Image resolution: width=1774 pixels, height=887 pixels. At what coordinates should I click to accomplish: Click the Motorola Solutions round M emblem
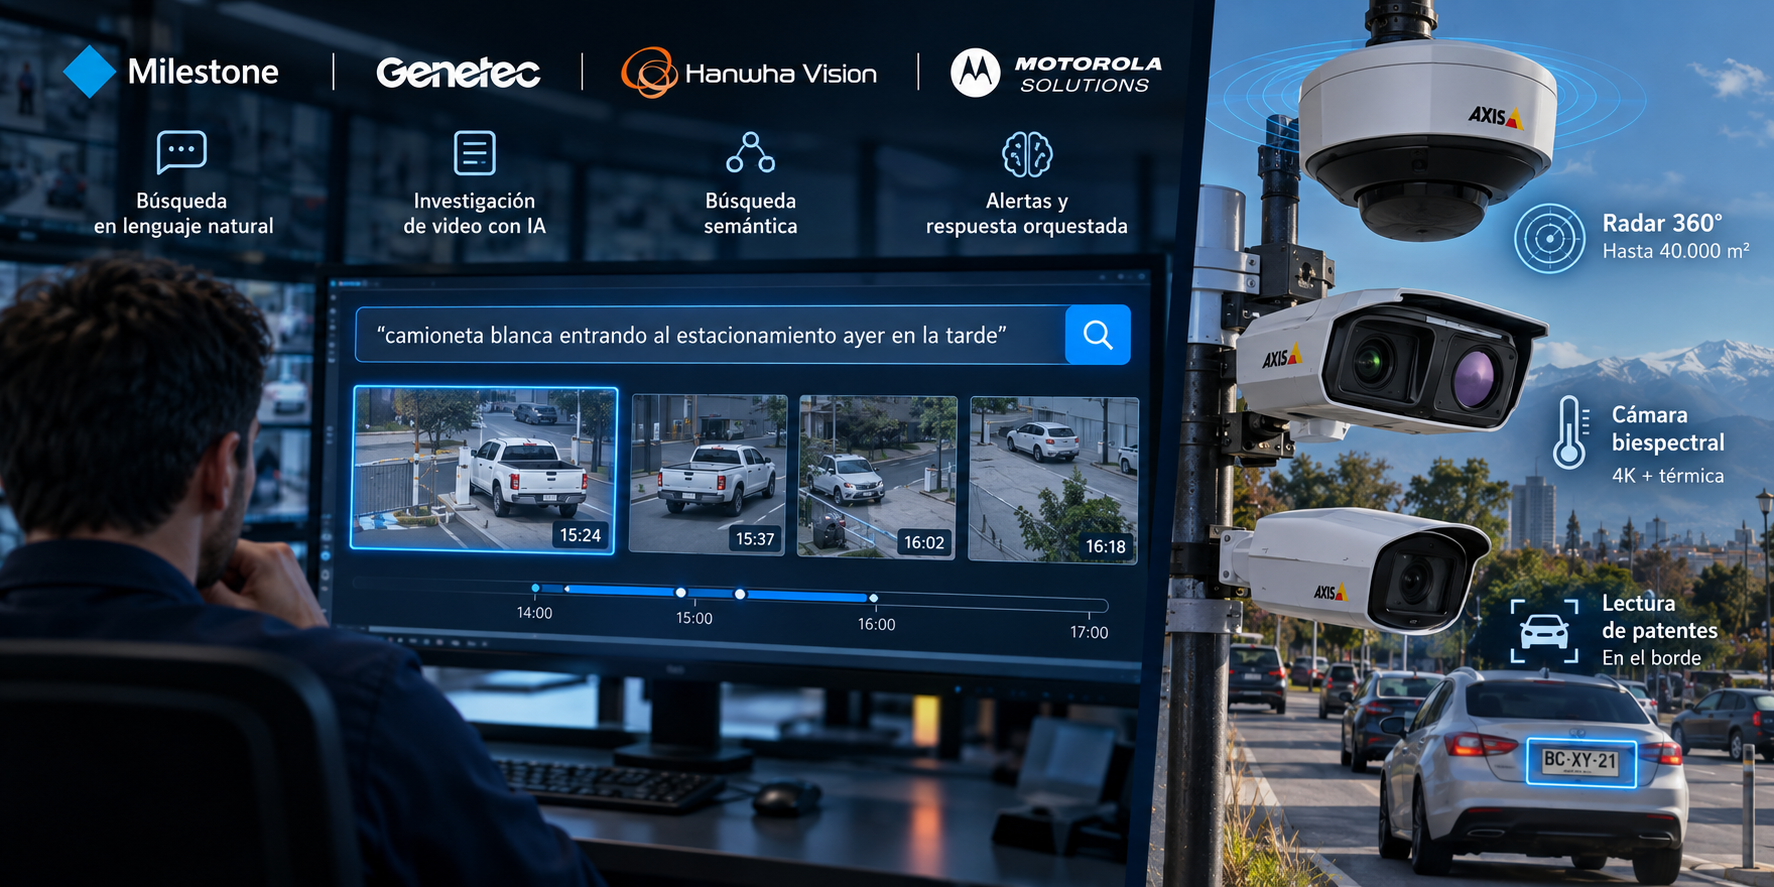tap(975, 72)
